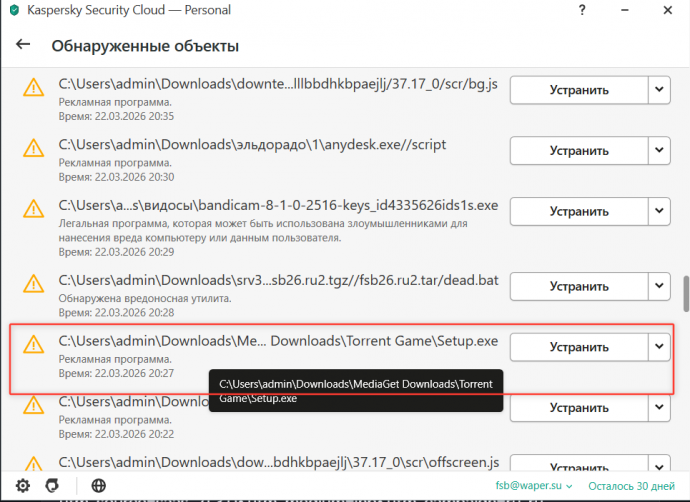Go back using the arrow icon
The height and width of the screenshot is (502, 690).
[x=23, y=46]
